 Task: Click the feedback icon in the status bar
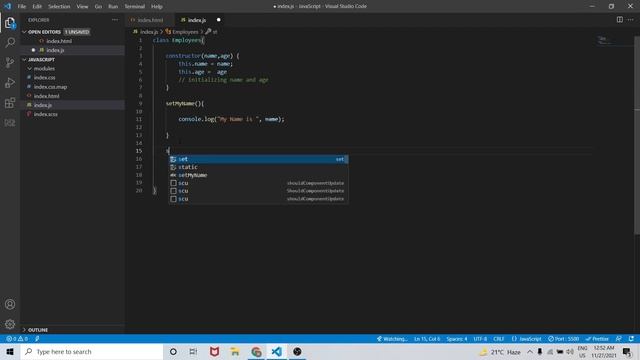(x=619, y=339)
